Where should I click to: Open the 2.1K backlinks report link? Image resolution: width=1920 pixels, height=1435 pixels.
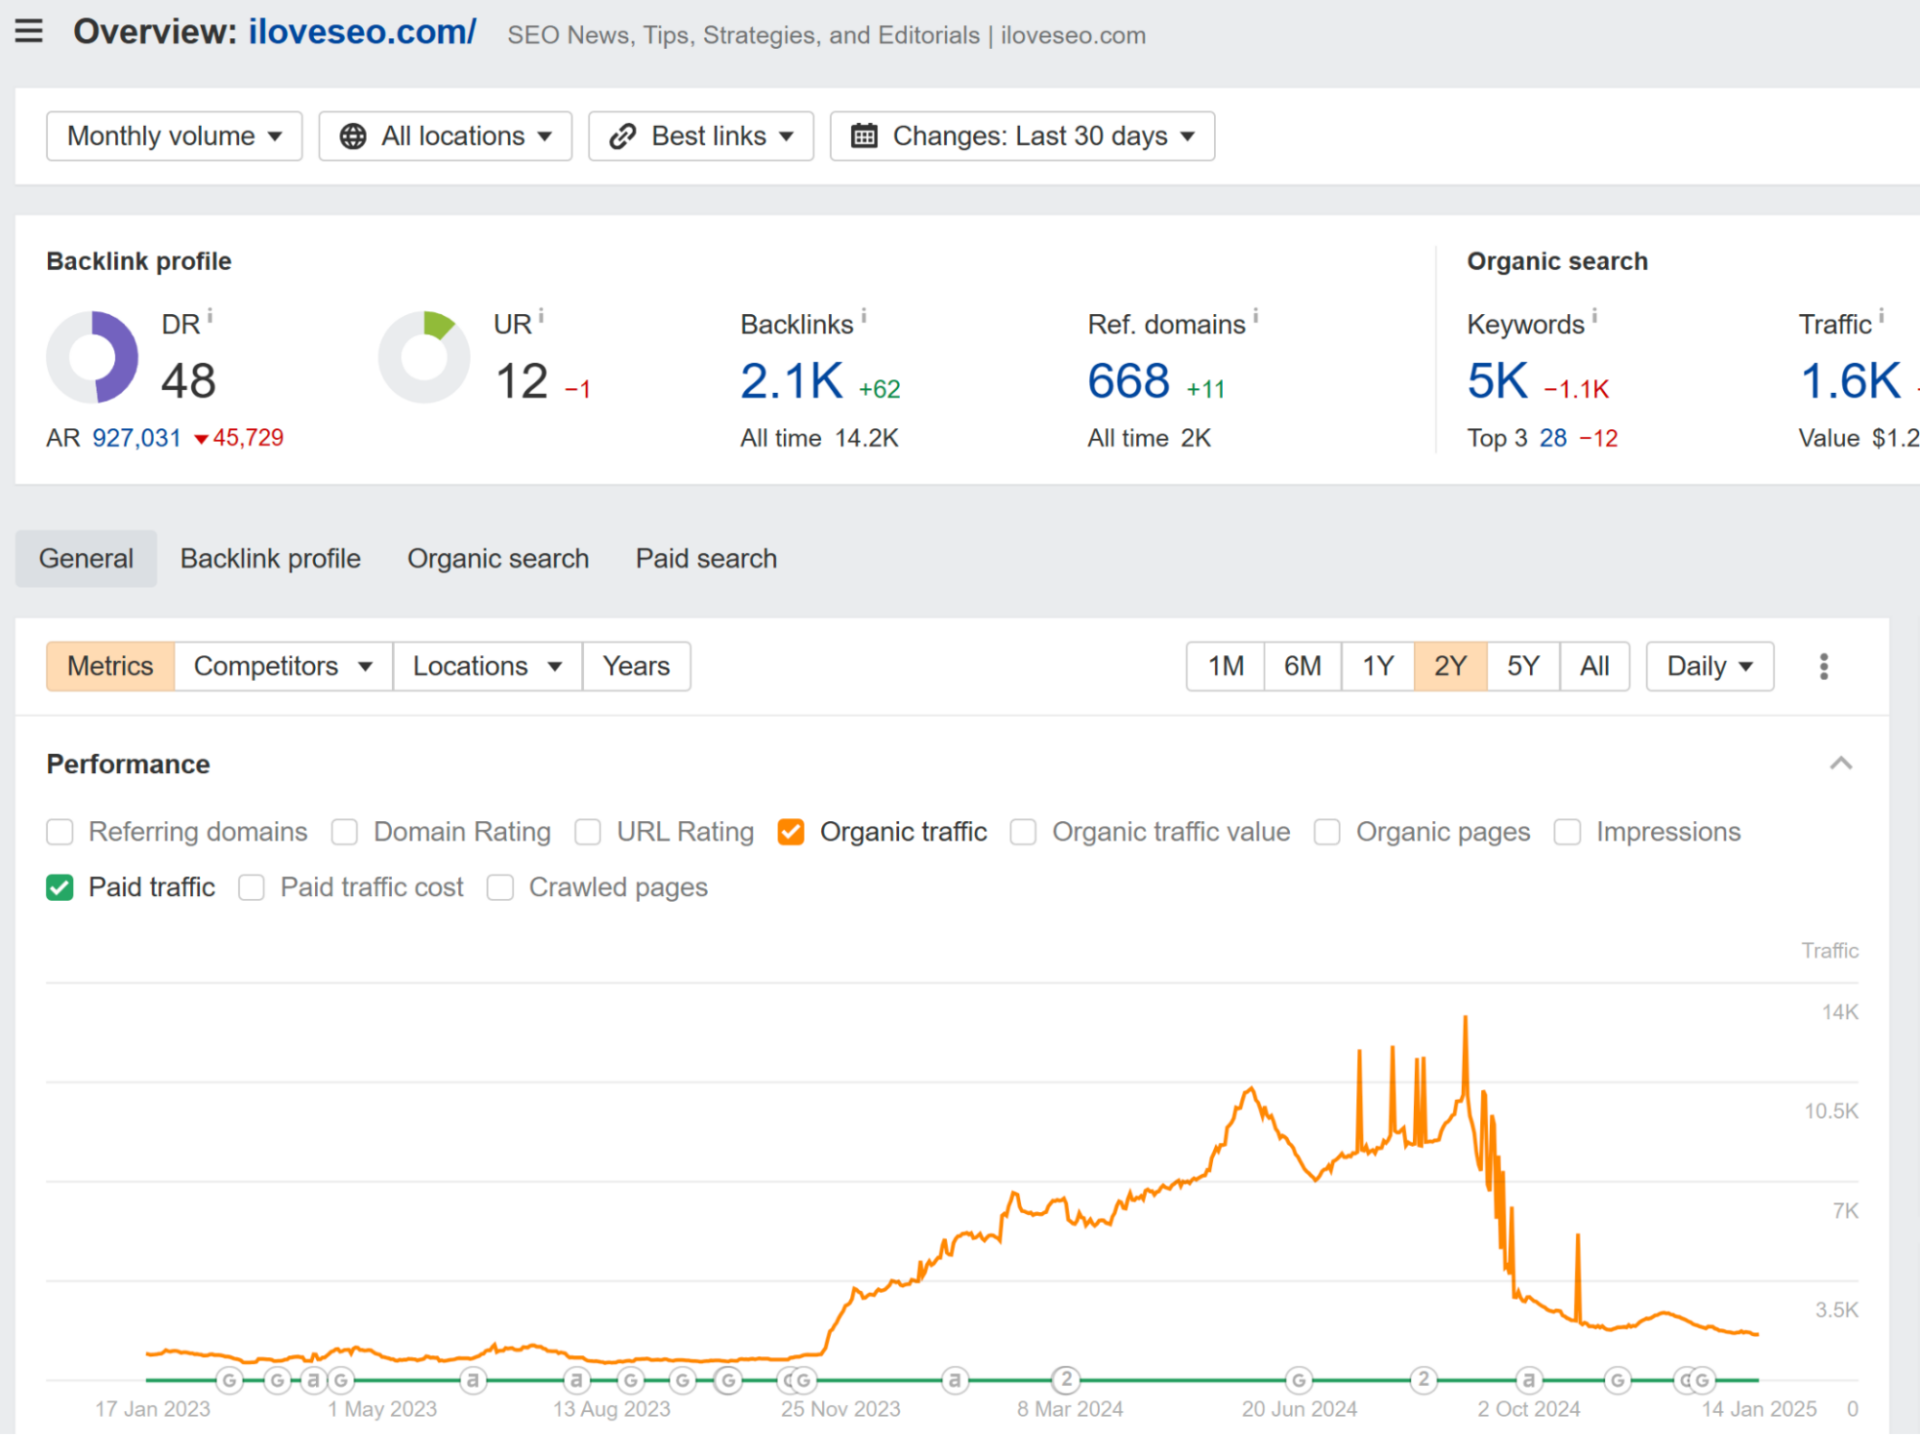click(x=792, y=381)
